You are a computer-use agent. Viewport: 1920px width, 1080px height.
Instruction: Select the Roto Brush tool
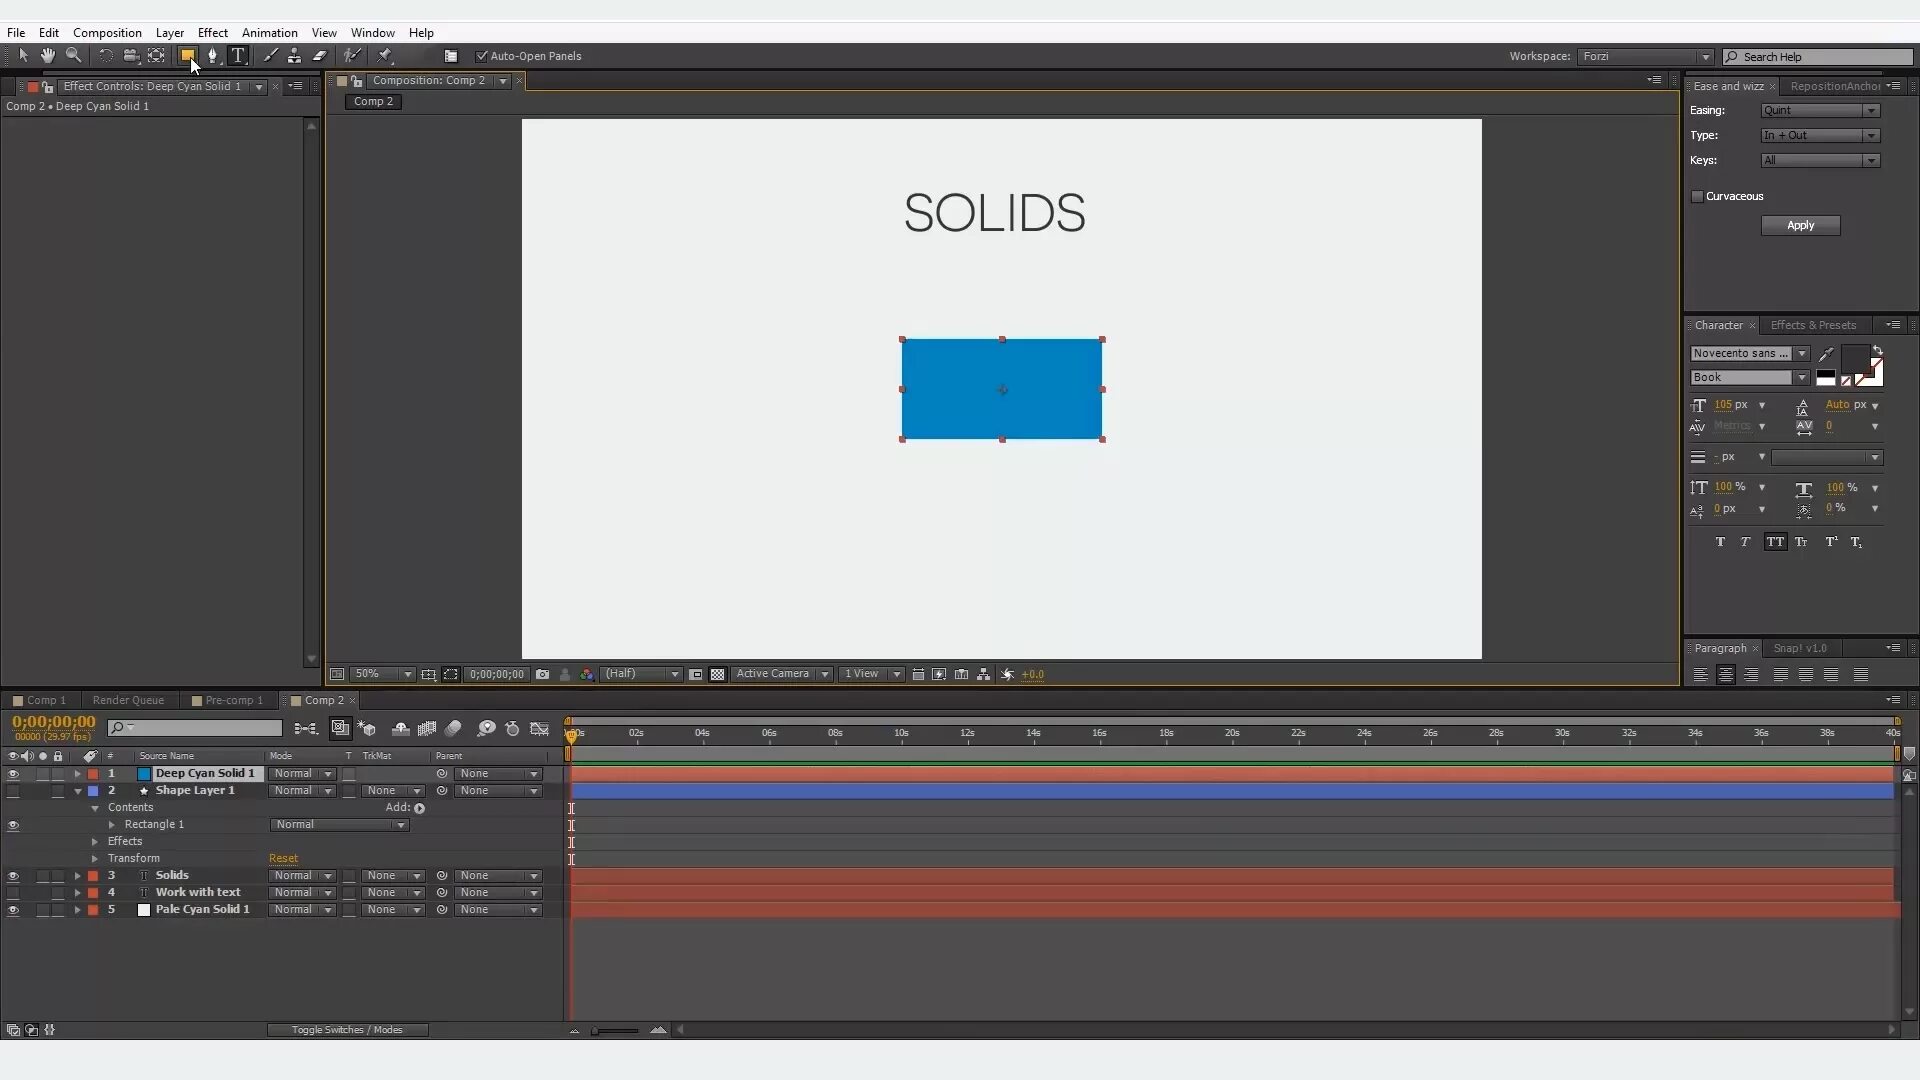coord(352,56)
